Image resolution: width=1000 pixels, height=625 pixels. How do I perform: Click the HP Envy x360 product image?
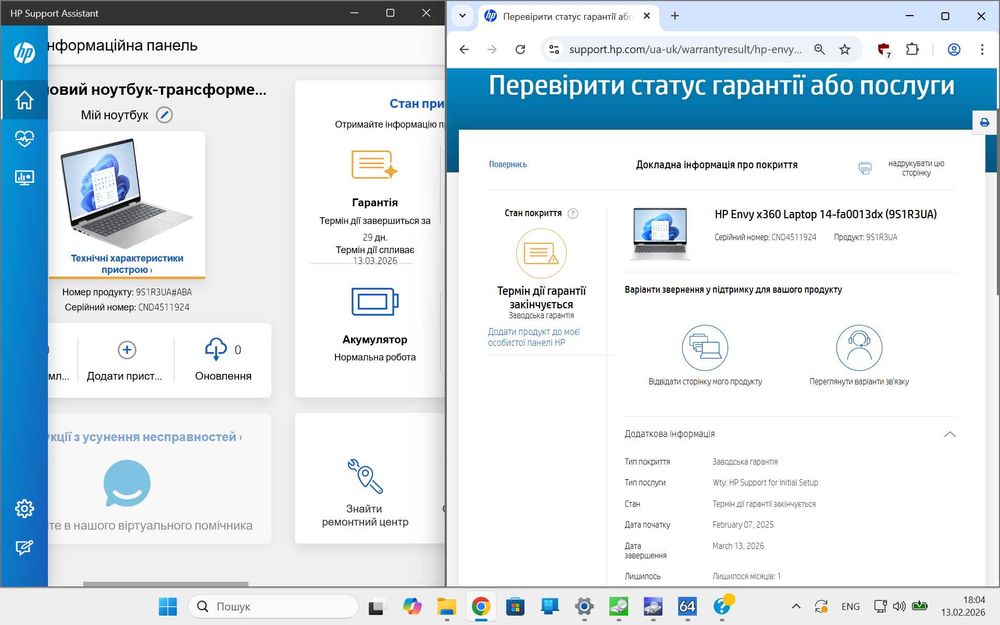659,232
